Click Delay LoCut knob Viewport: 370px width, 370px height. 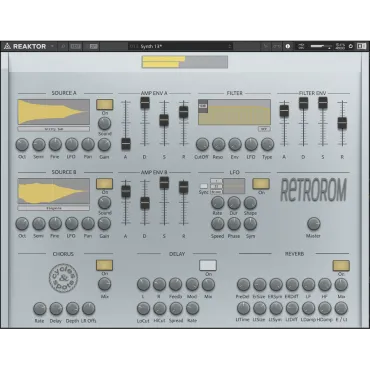coord(143,309)
